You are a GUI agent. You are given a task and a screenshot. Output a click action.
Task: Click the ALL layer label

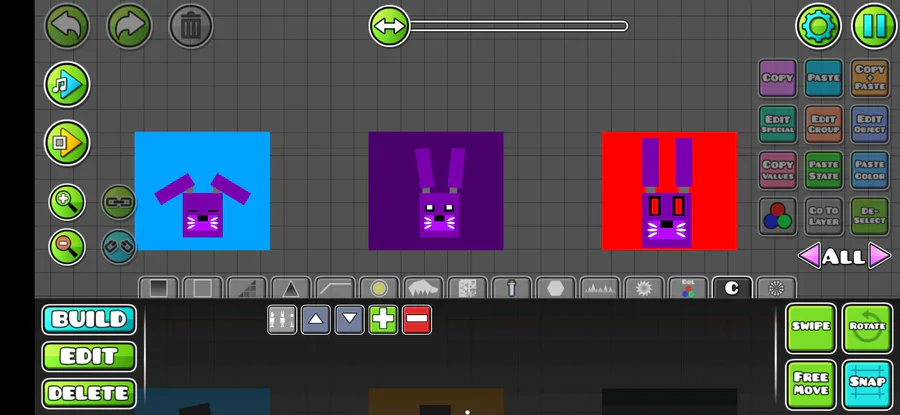tap(844, 257)
